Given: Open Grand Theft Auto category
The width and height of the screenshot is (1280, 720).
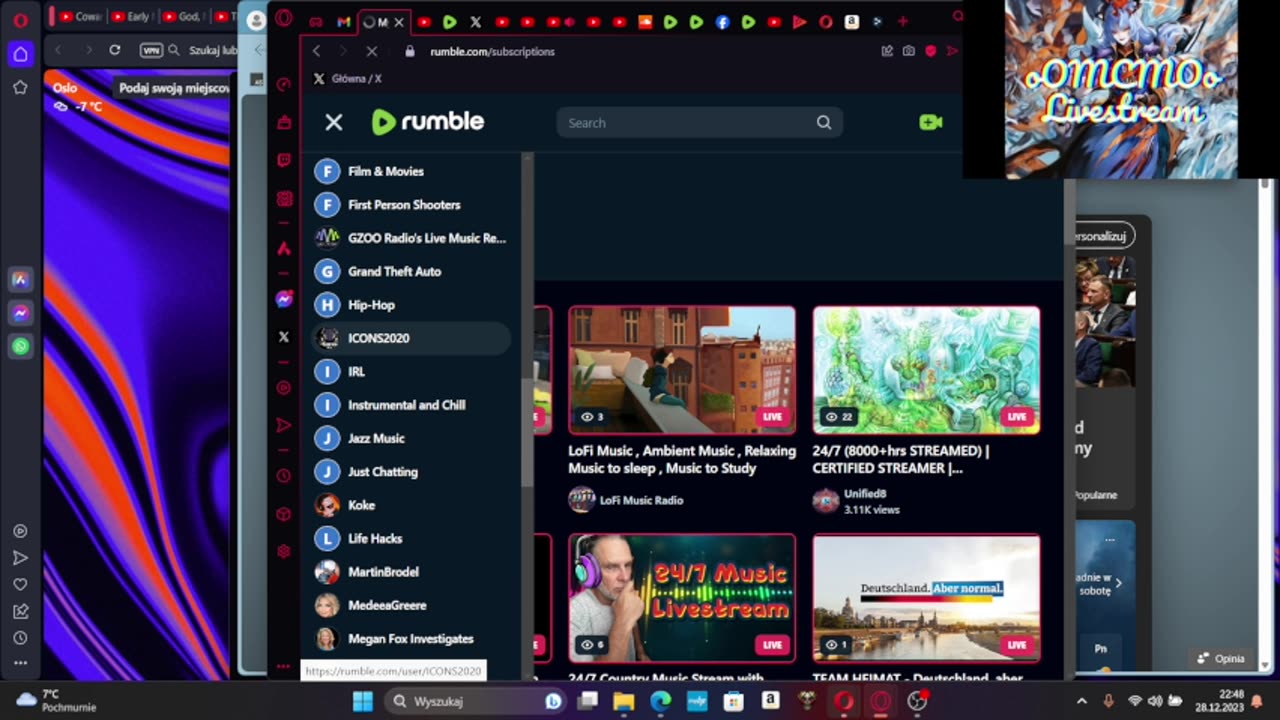Looking at the screenshot, I should pyautogui.click(x=412, y=271).
